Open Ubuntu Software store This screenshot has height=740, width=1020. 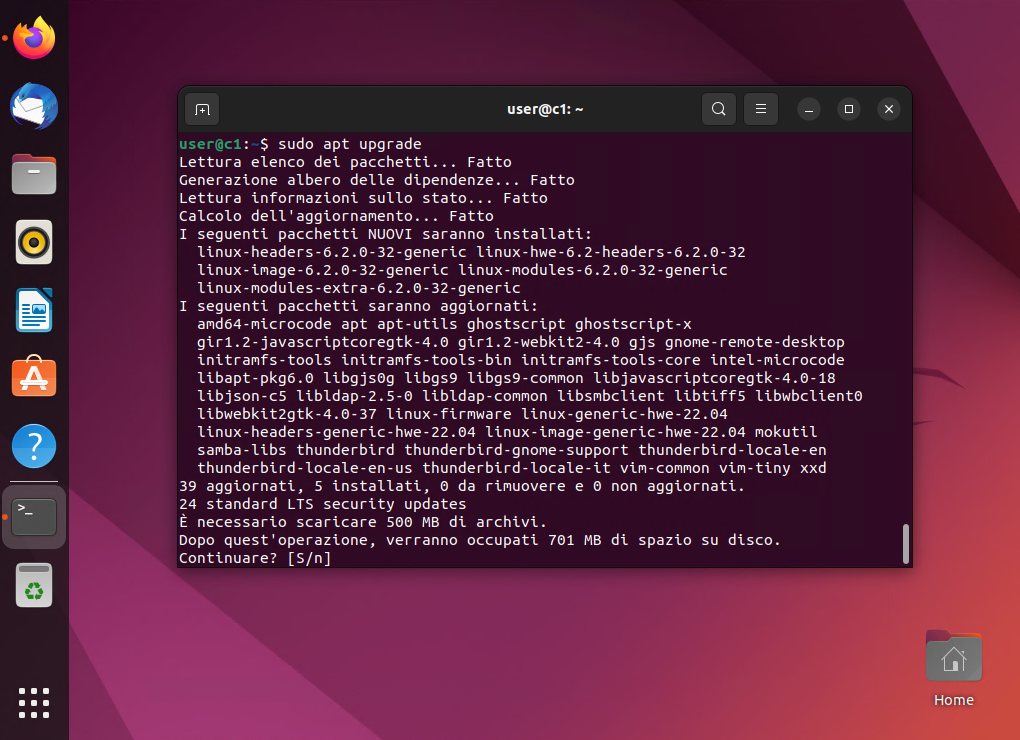click(x=34, y=377)
